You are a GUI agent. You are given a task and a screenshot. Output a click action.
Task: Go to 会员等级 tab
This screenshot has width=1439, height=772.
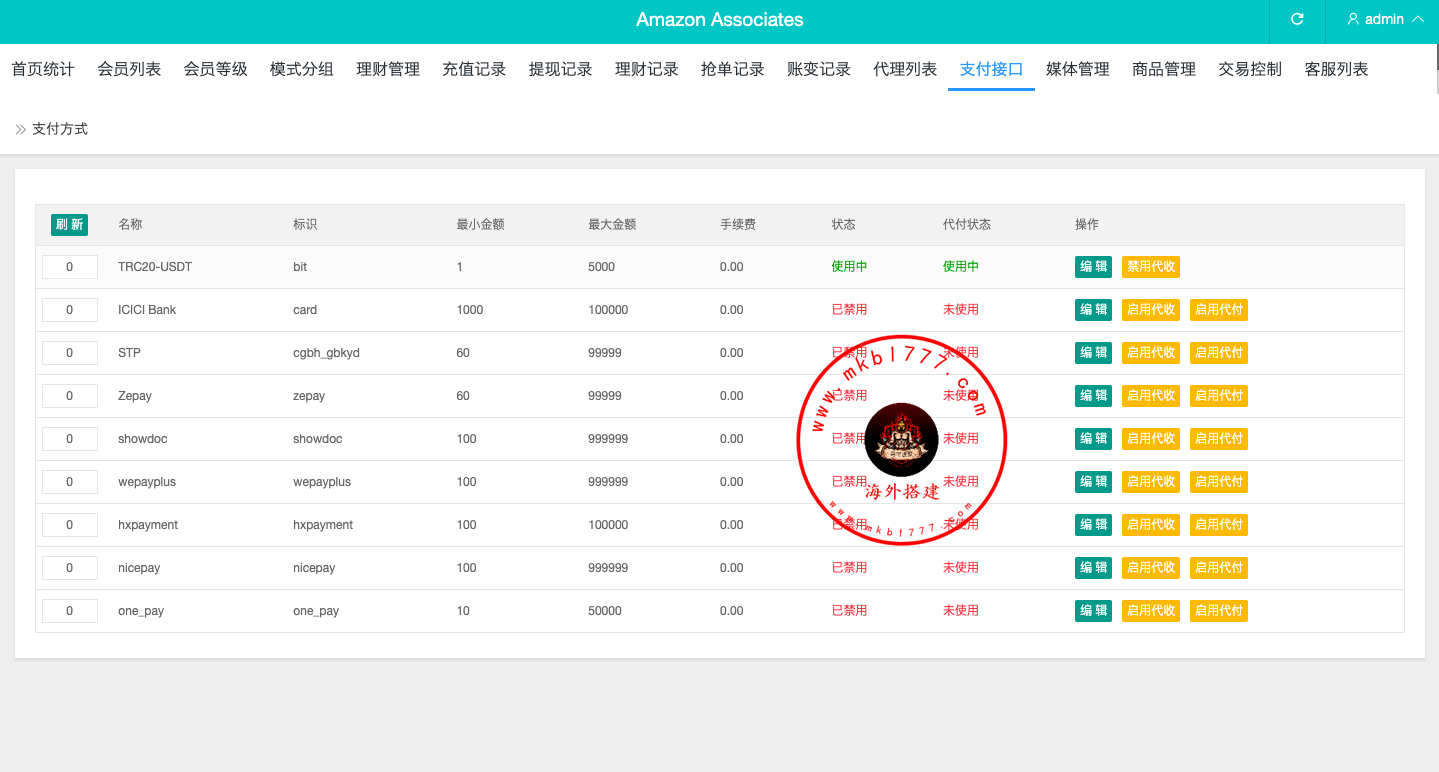pos(215,69)
